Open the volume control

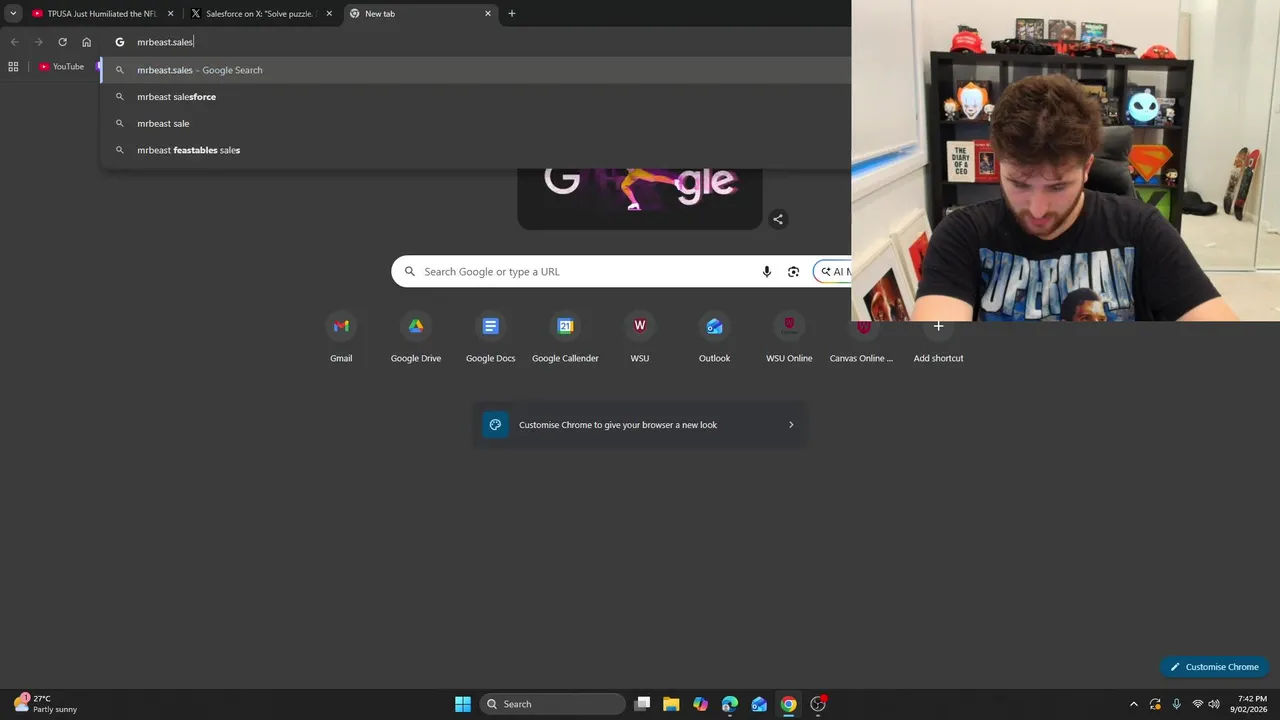point(1214,704)
